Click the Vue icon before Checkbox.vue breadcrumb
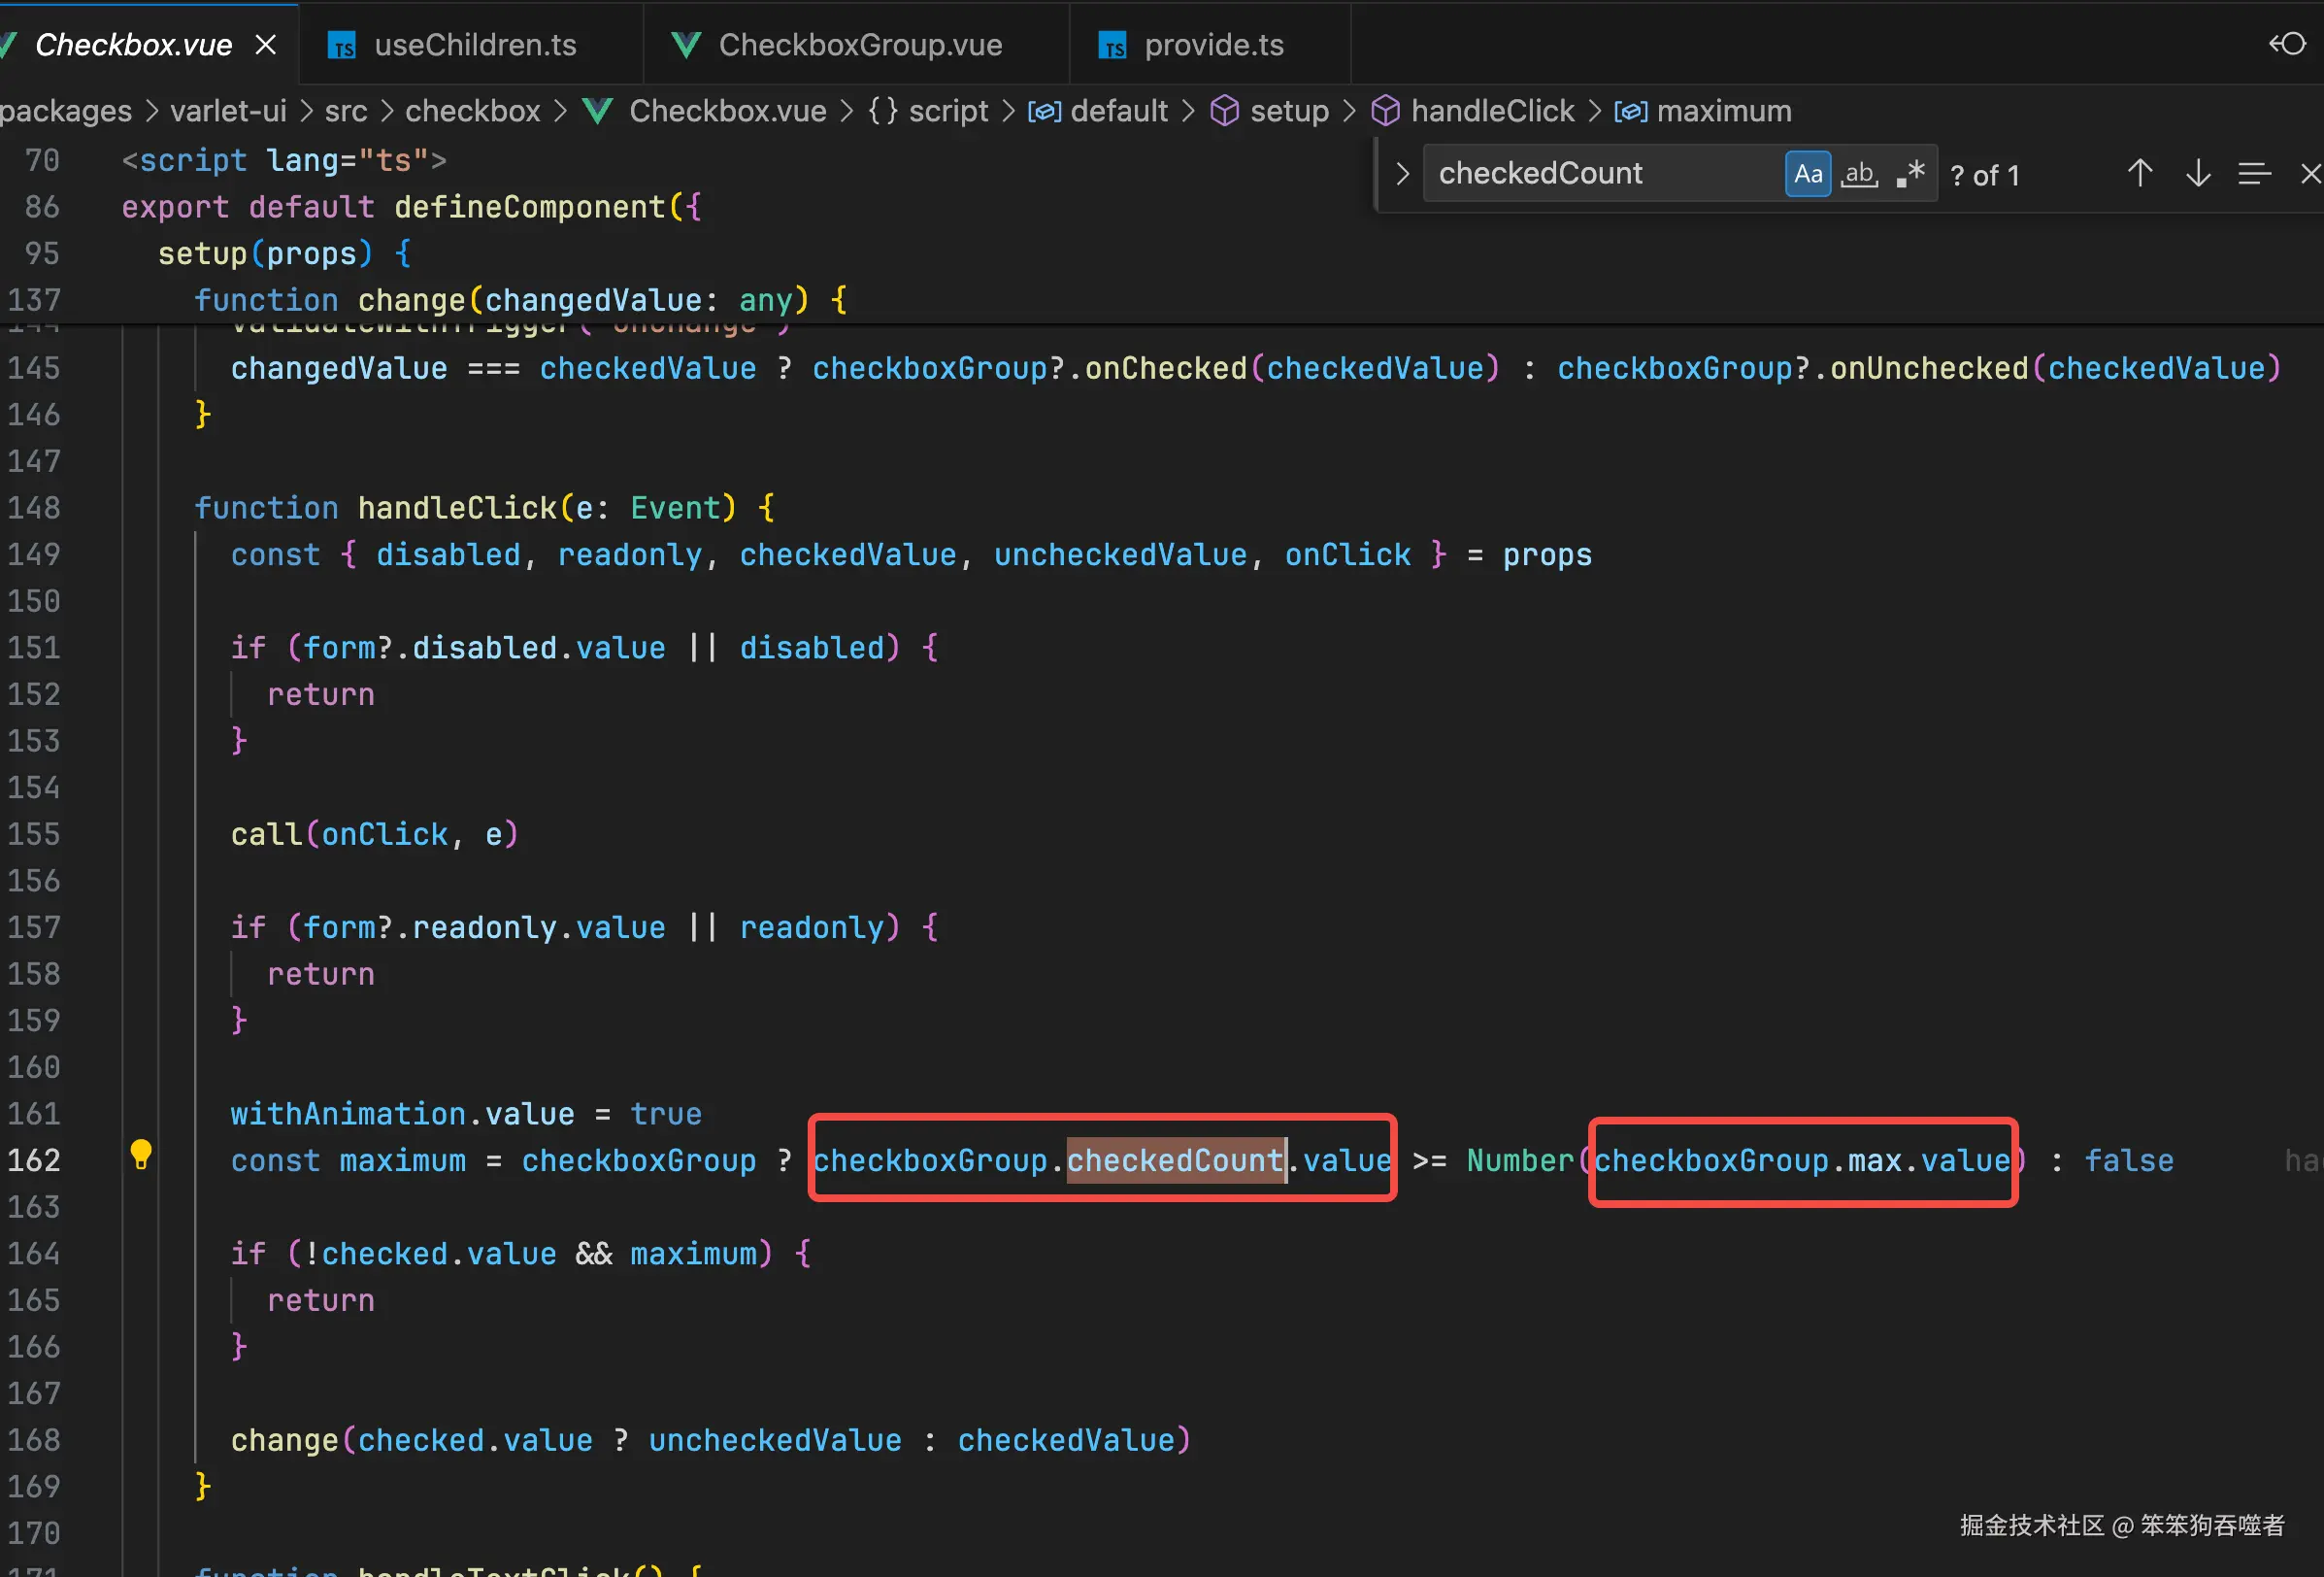The image size is (2324, 1577). pos(597,111)
